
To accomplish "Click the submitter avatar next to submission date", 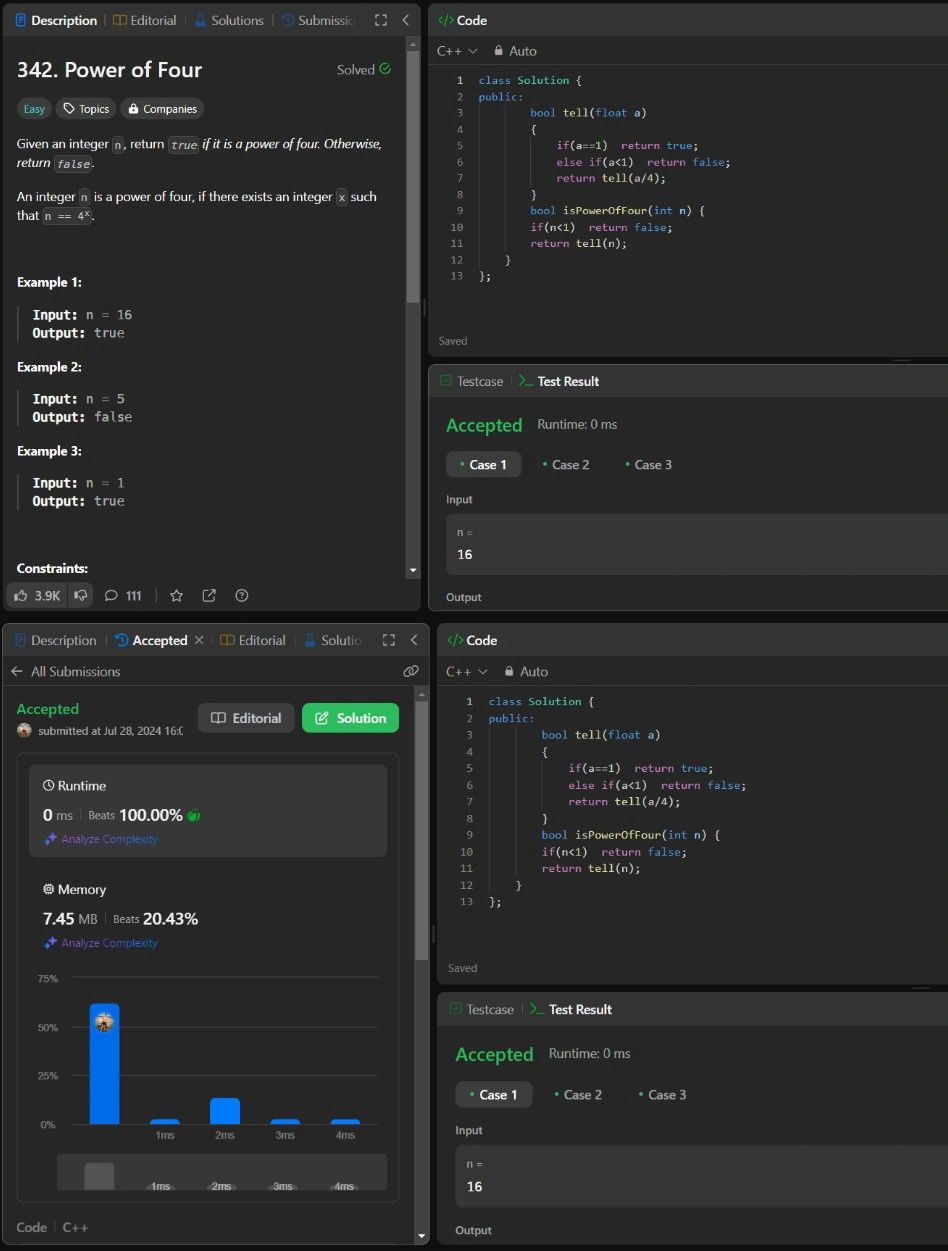I will pos(24,730).
